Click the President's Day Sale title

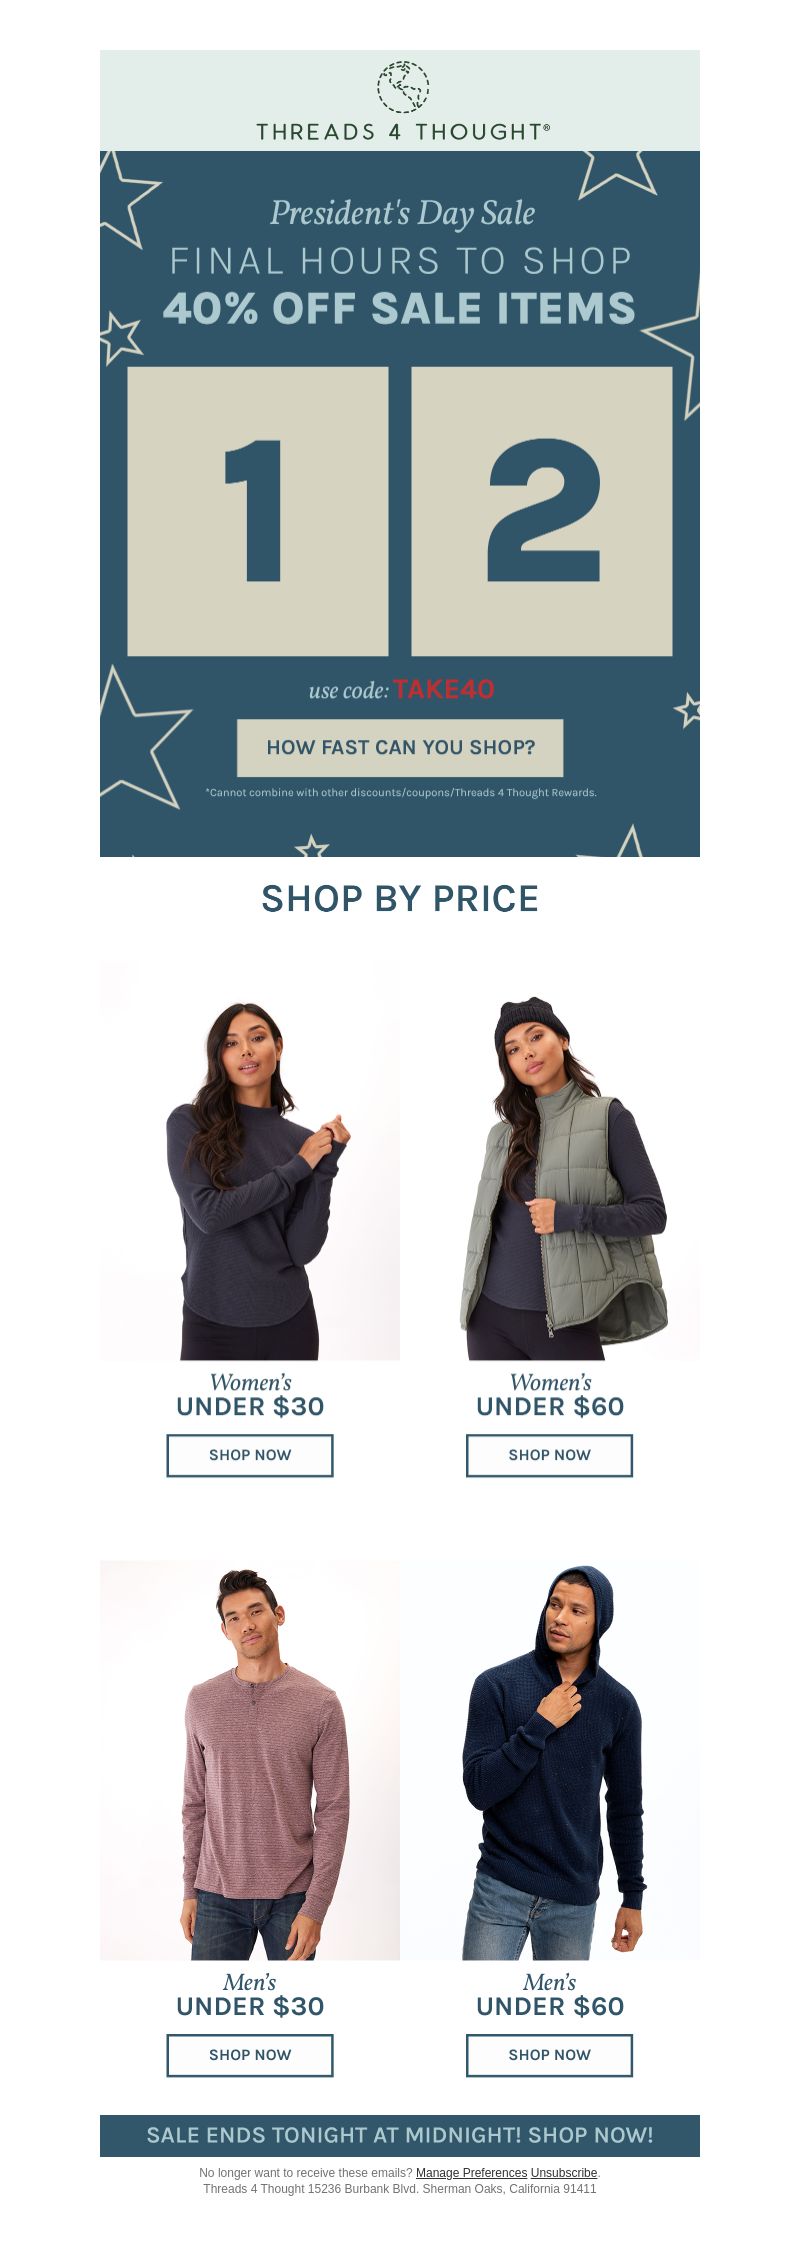(403, 213)
